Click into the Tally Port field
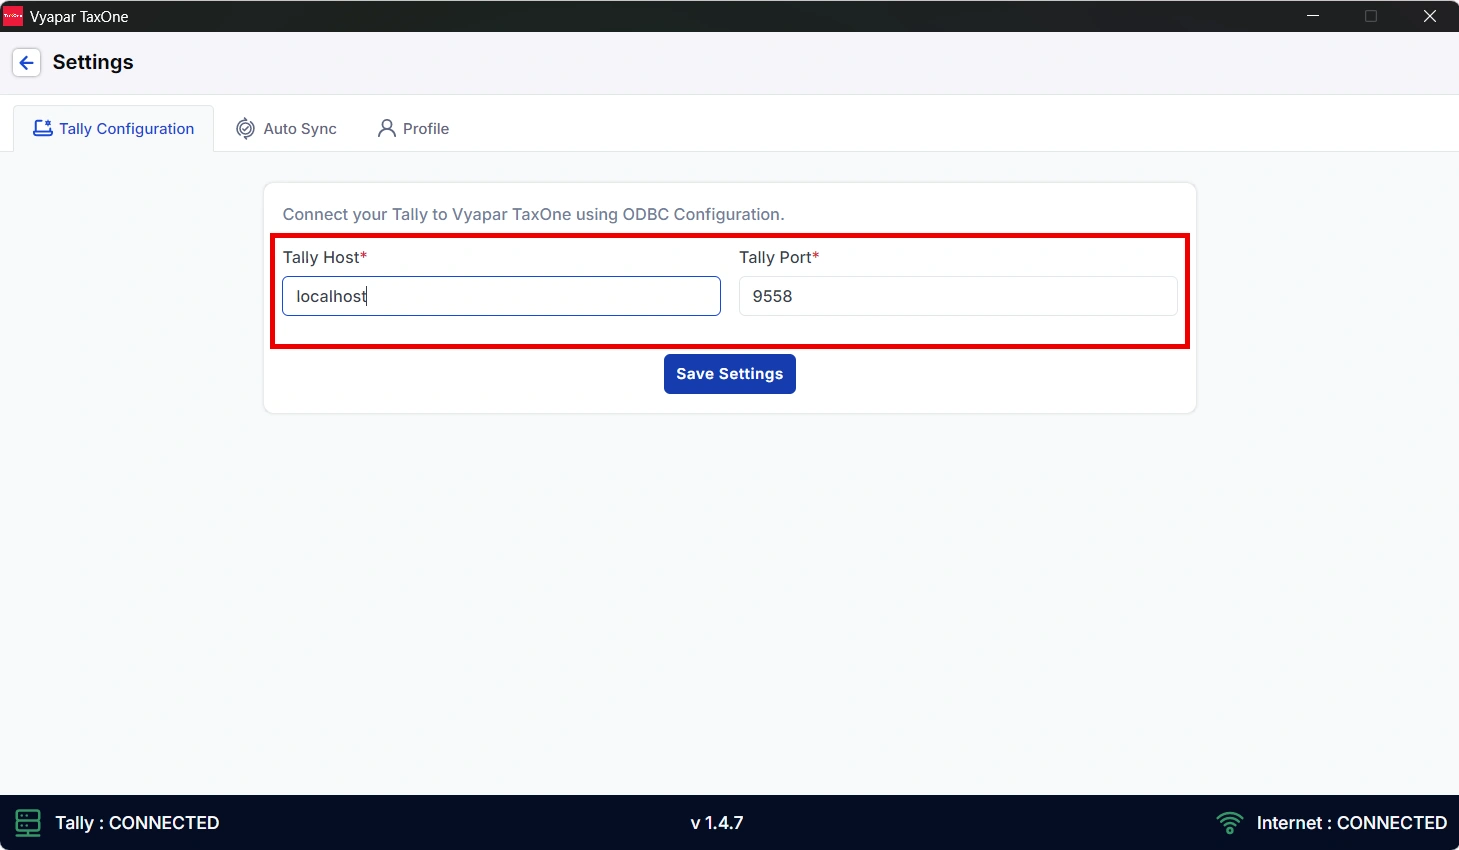Image resolution: width=1459 pixels, height=850 pixels. click(x=957, y=296)
